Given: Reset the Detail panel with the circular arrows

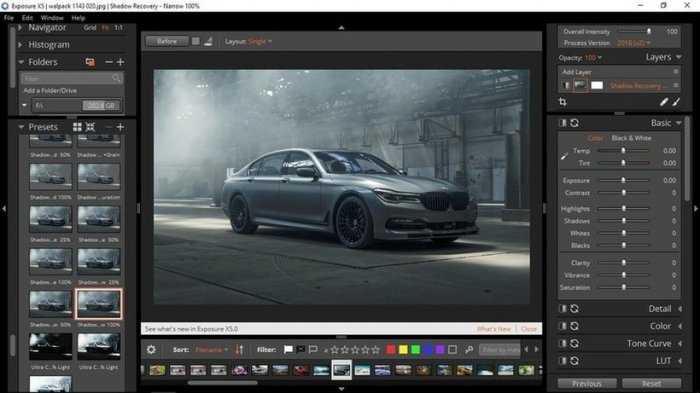Looking at the screenshot, I should (x=575, y=309).
